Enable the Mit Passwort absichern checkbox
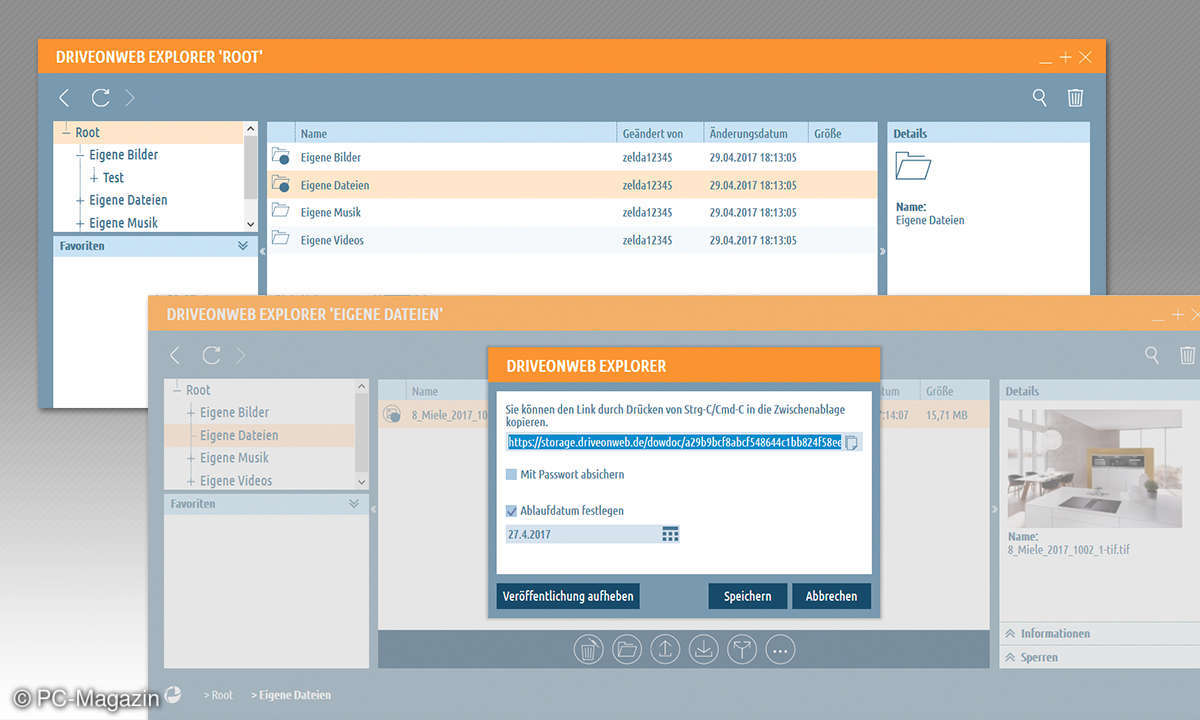The height and width of the screenshot is (720, 1200). point(512,474)
